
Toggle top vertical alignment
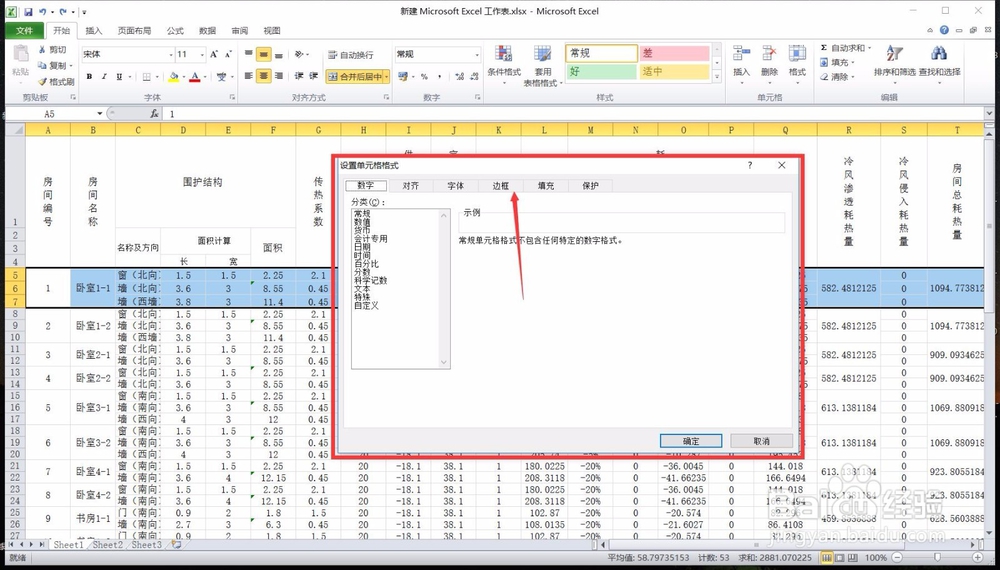pos(249,55)
